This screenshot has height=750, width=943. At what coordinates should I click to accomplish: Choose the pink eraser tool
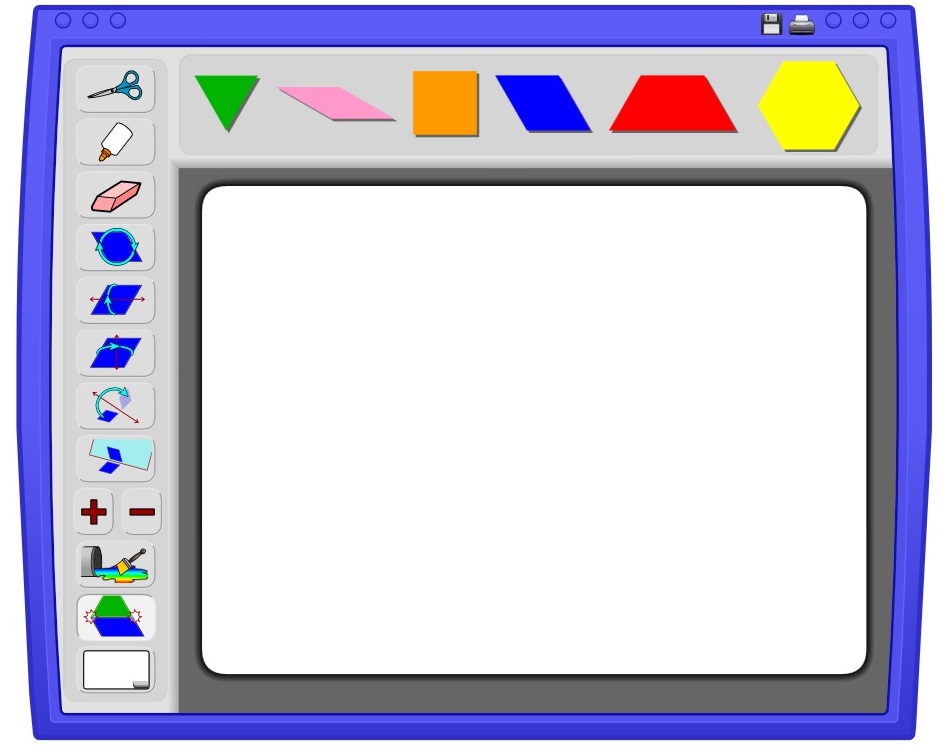click(x=115, y=195)
